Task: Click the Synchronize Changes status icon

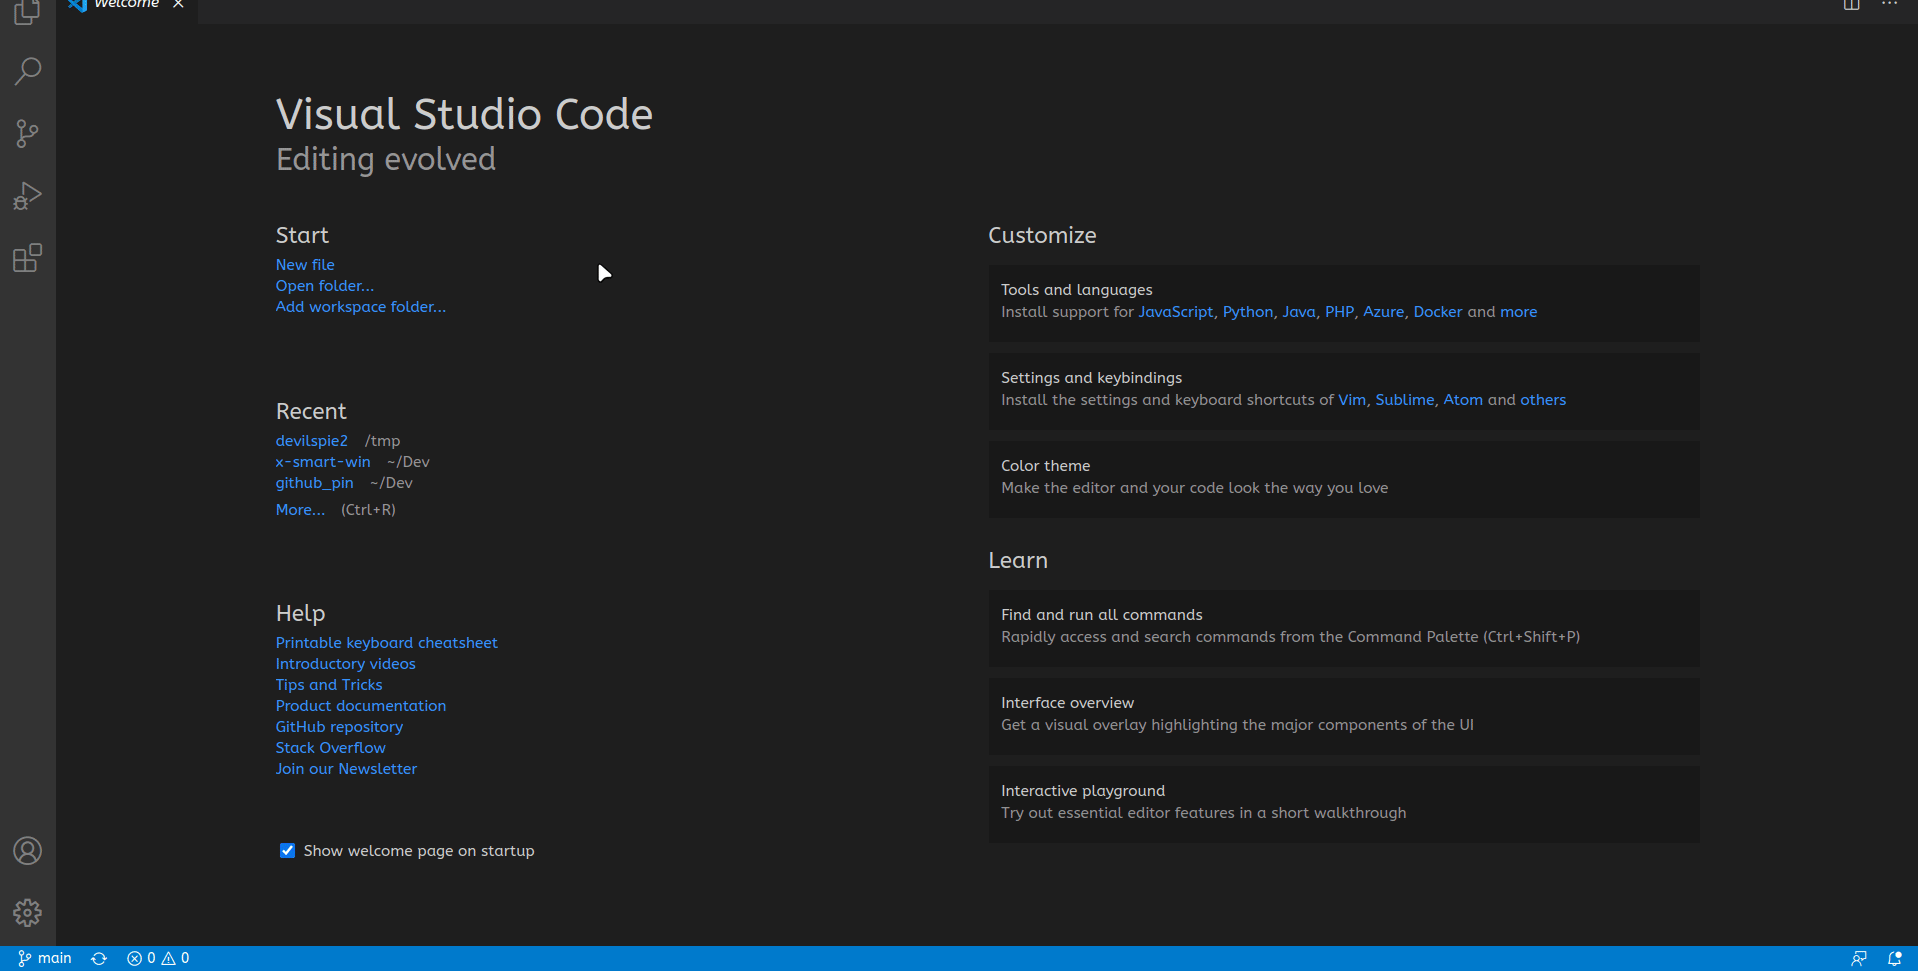Action: point(99,958)
